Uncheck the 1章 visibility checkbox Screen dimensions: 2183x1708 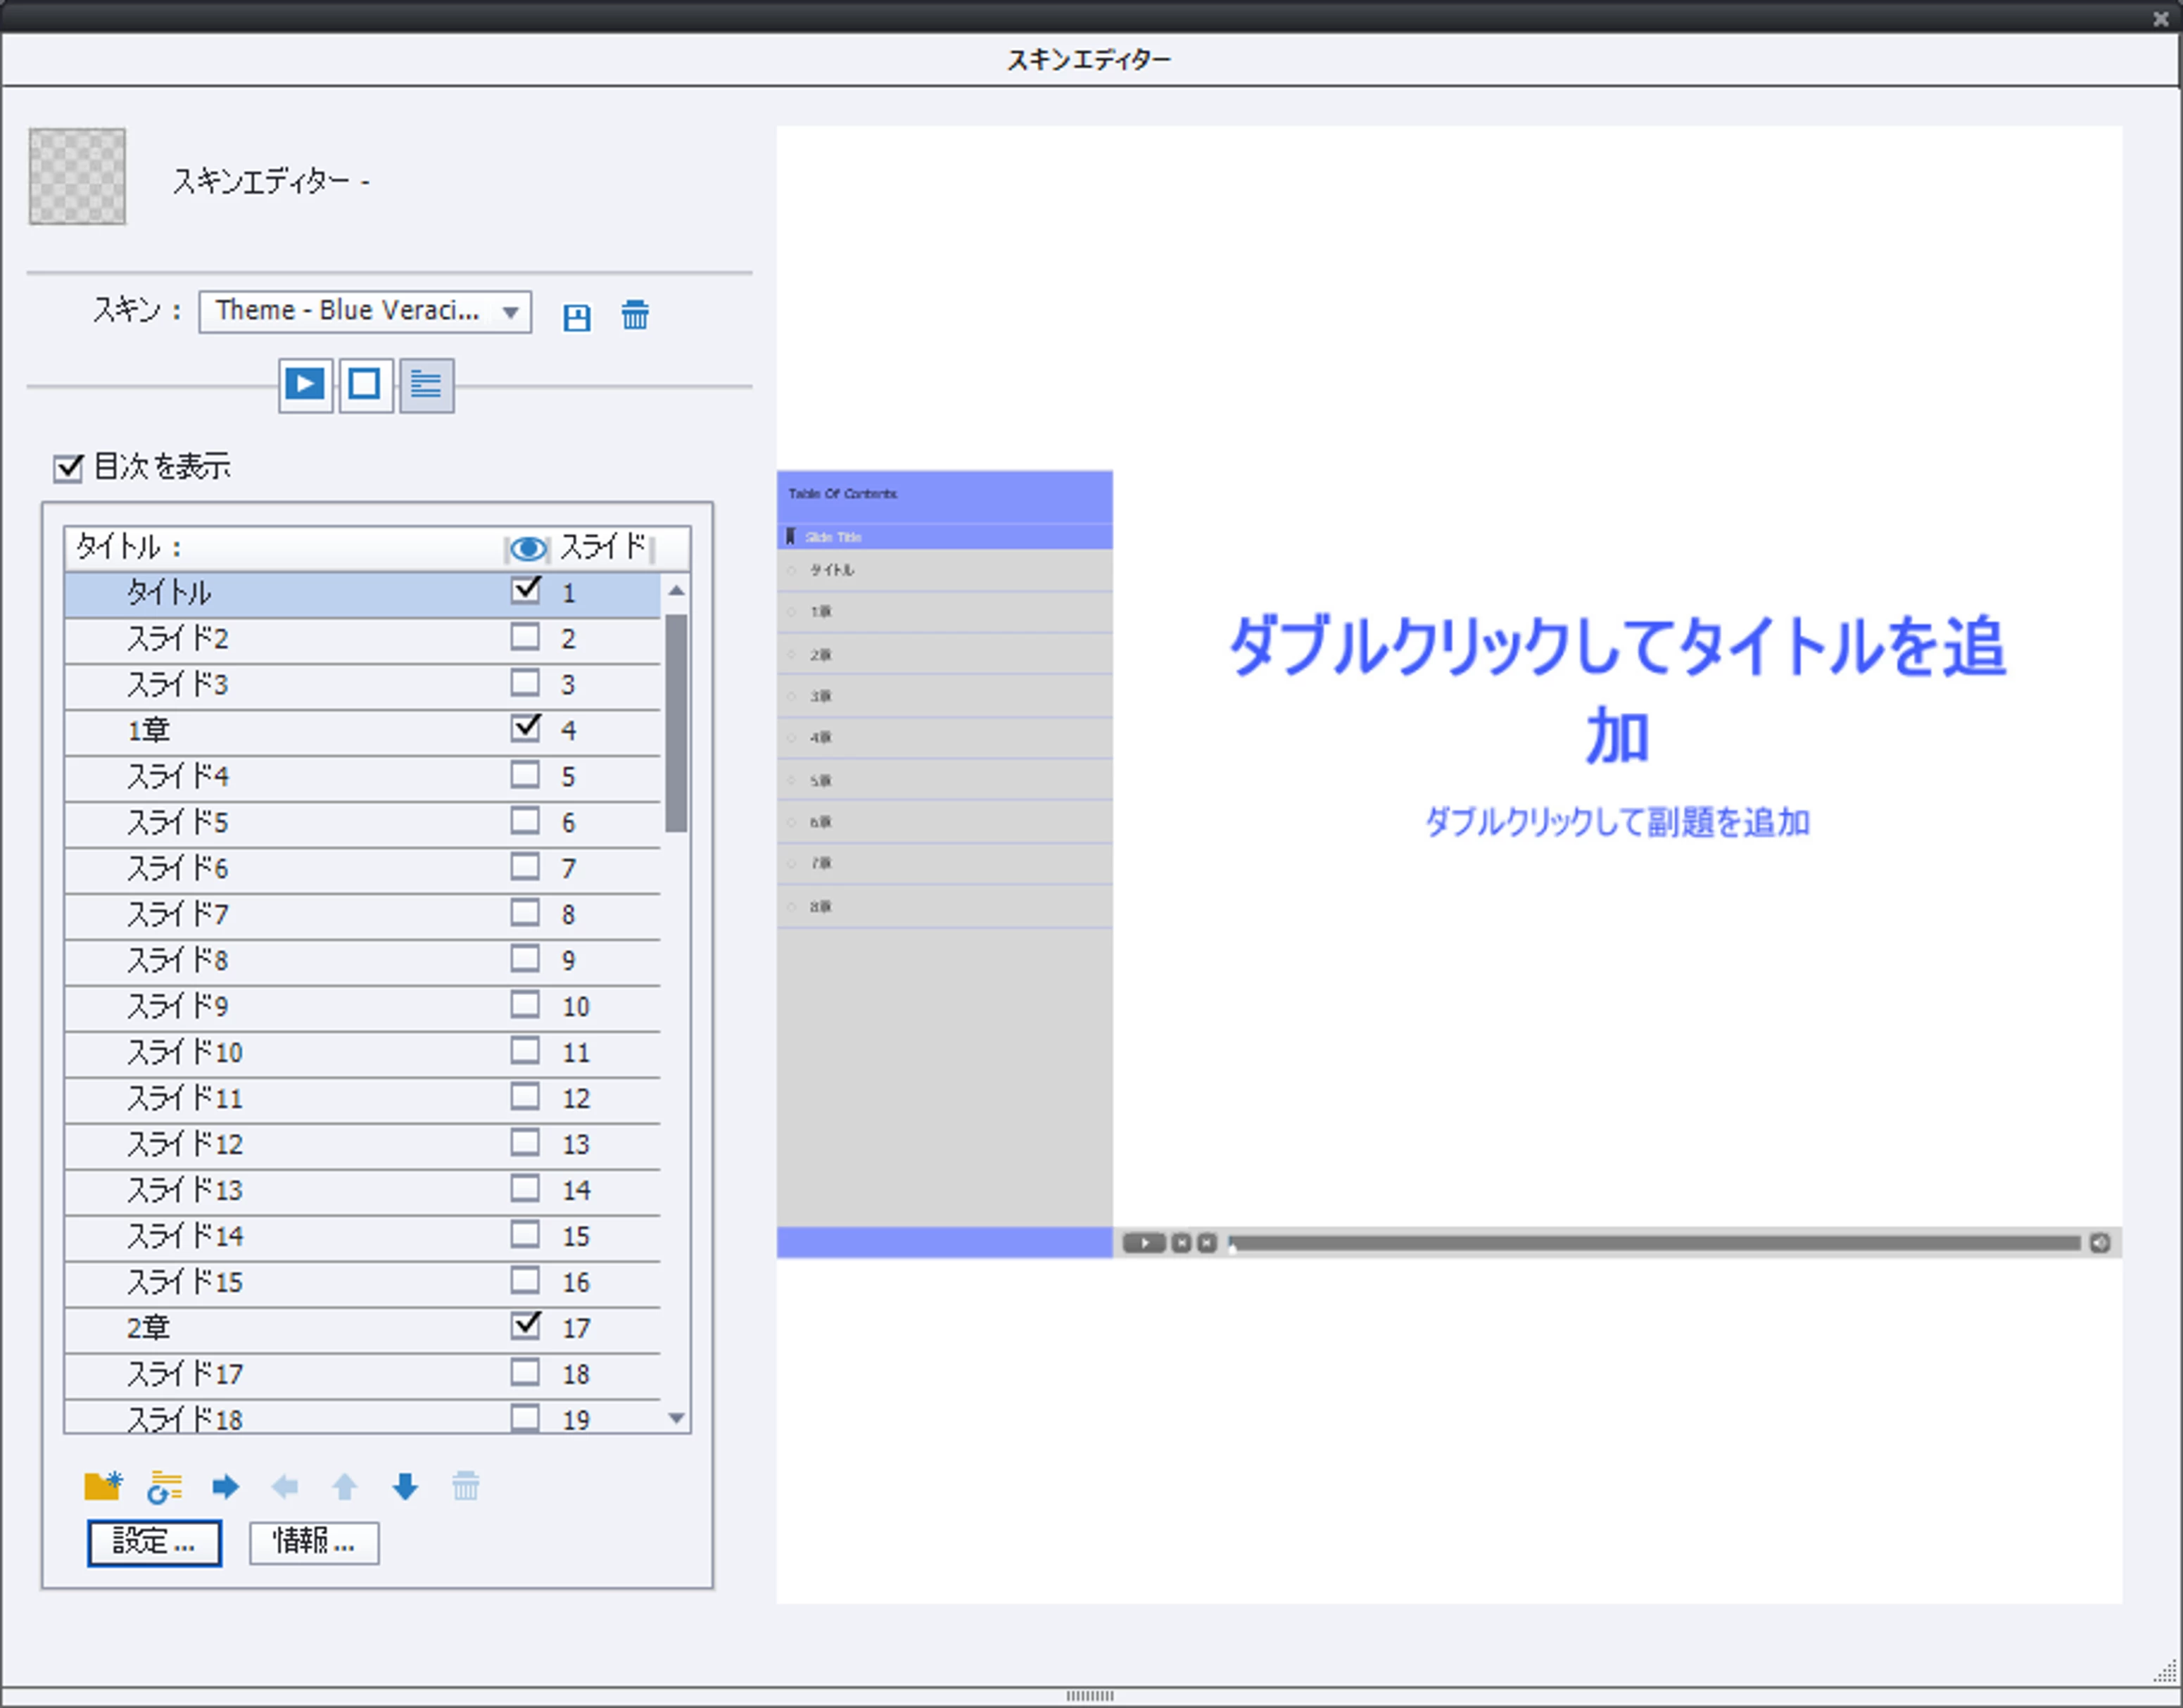(x=525, y=728)
